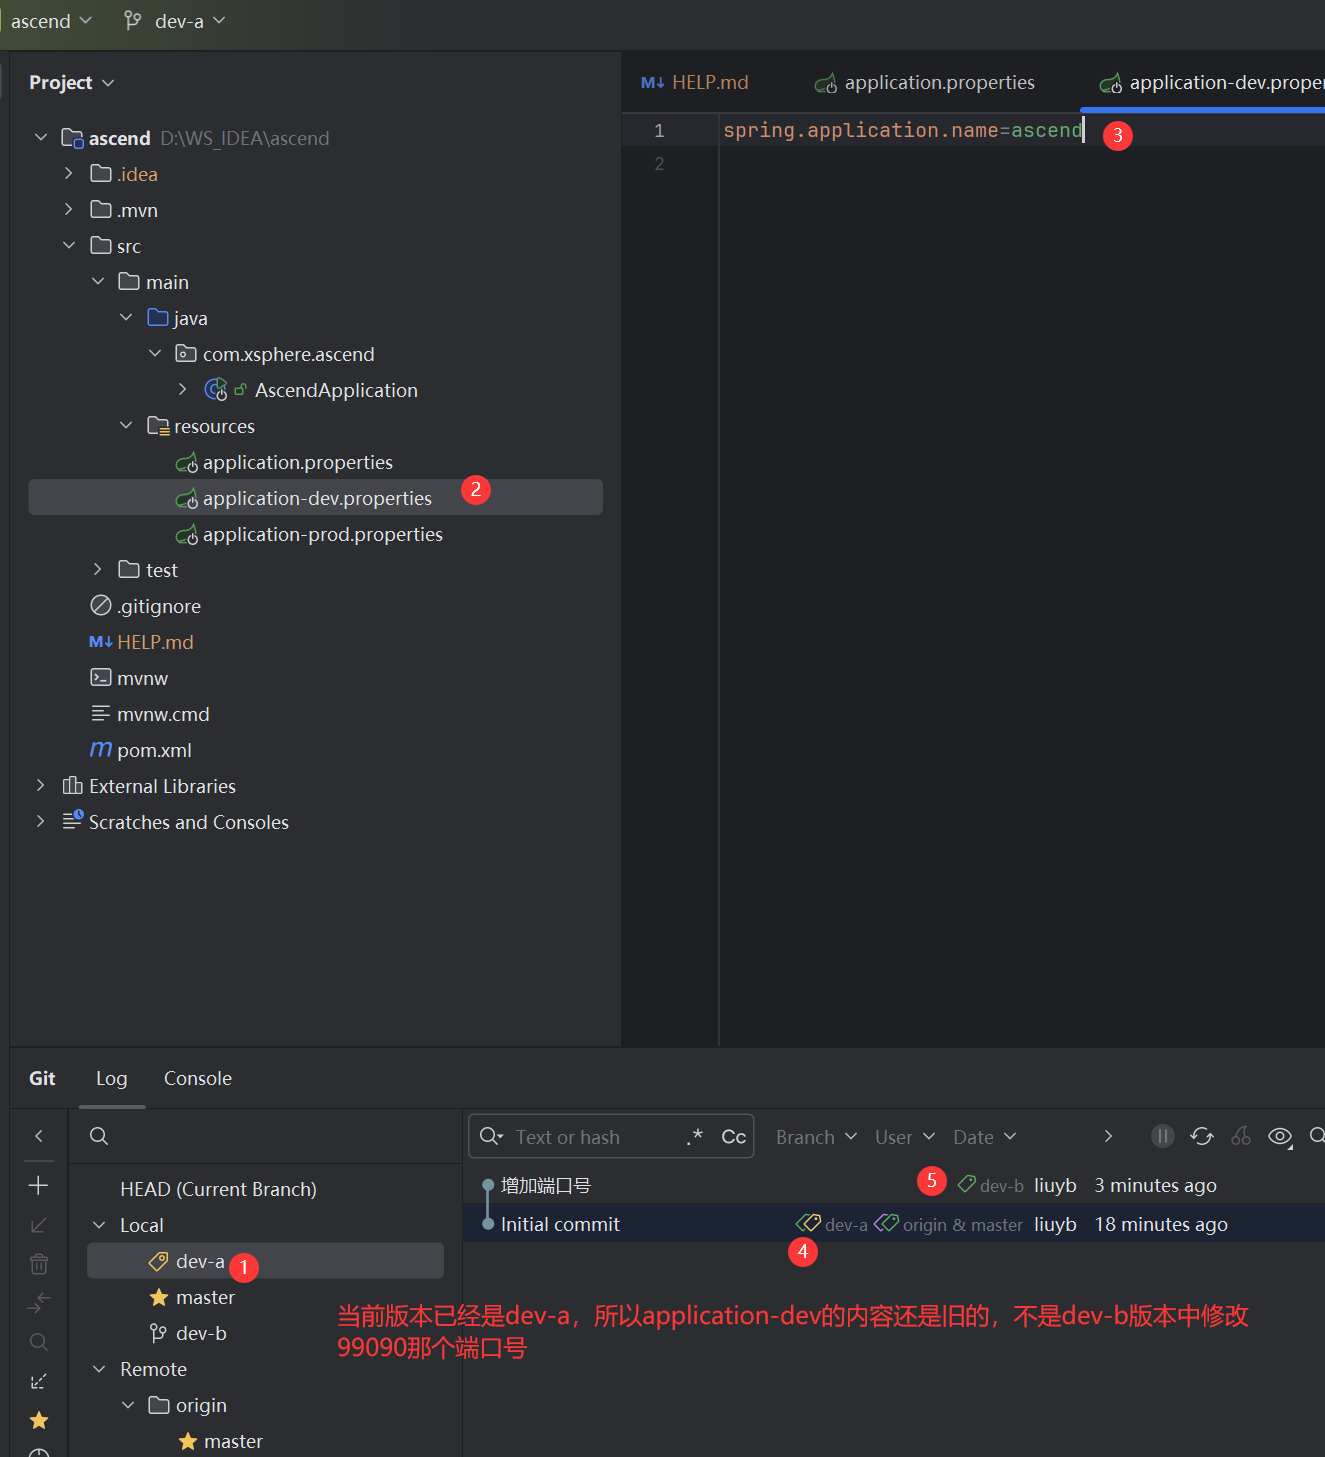Click the New Branch plus icon
Viewport: 1325px width, 1457px height.
point(38,1185)
